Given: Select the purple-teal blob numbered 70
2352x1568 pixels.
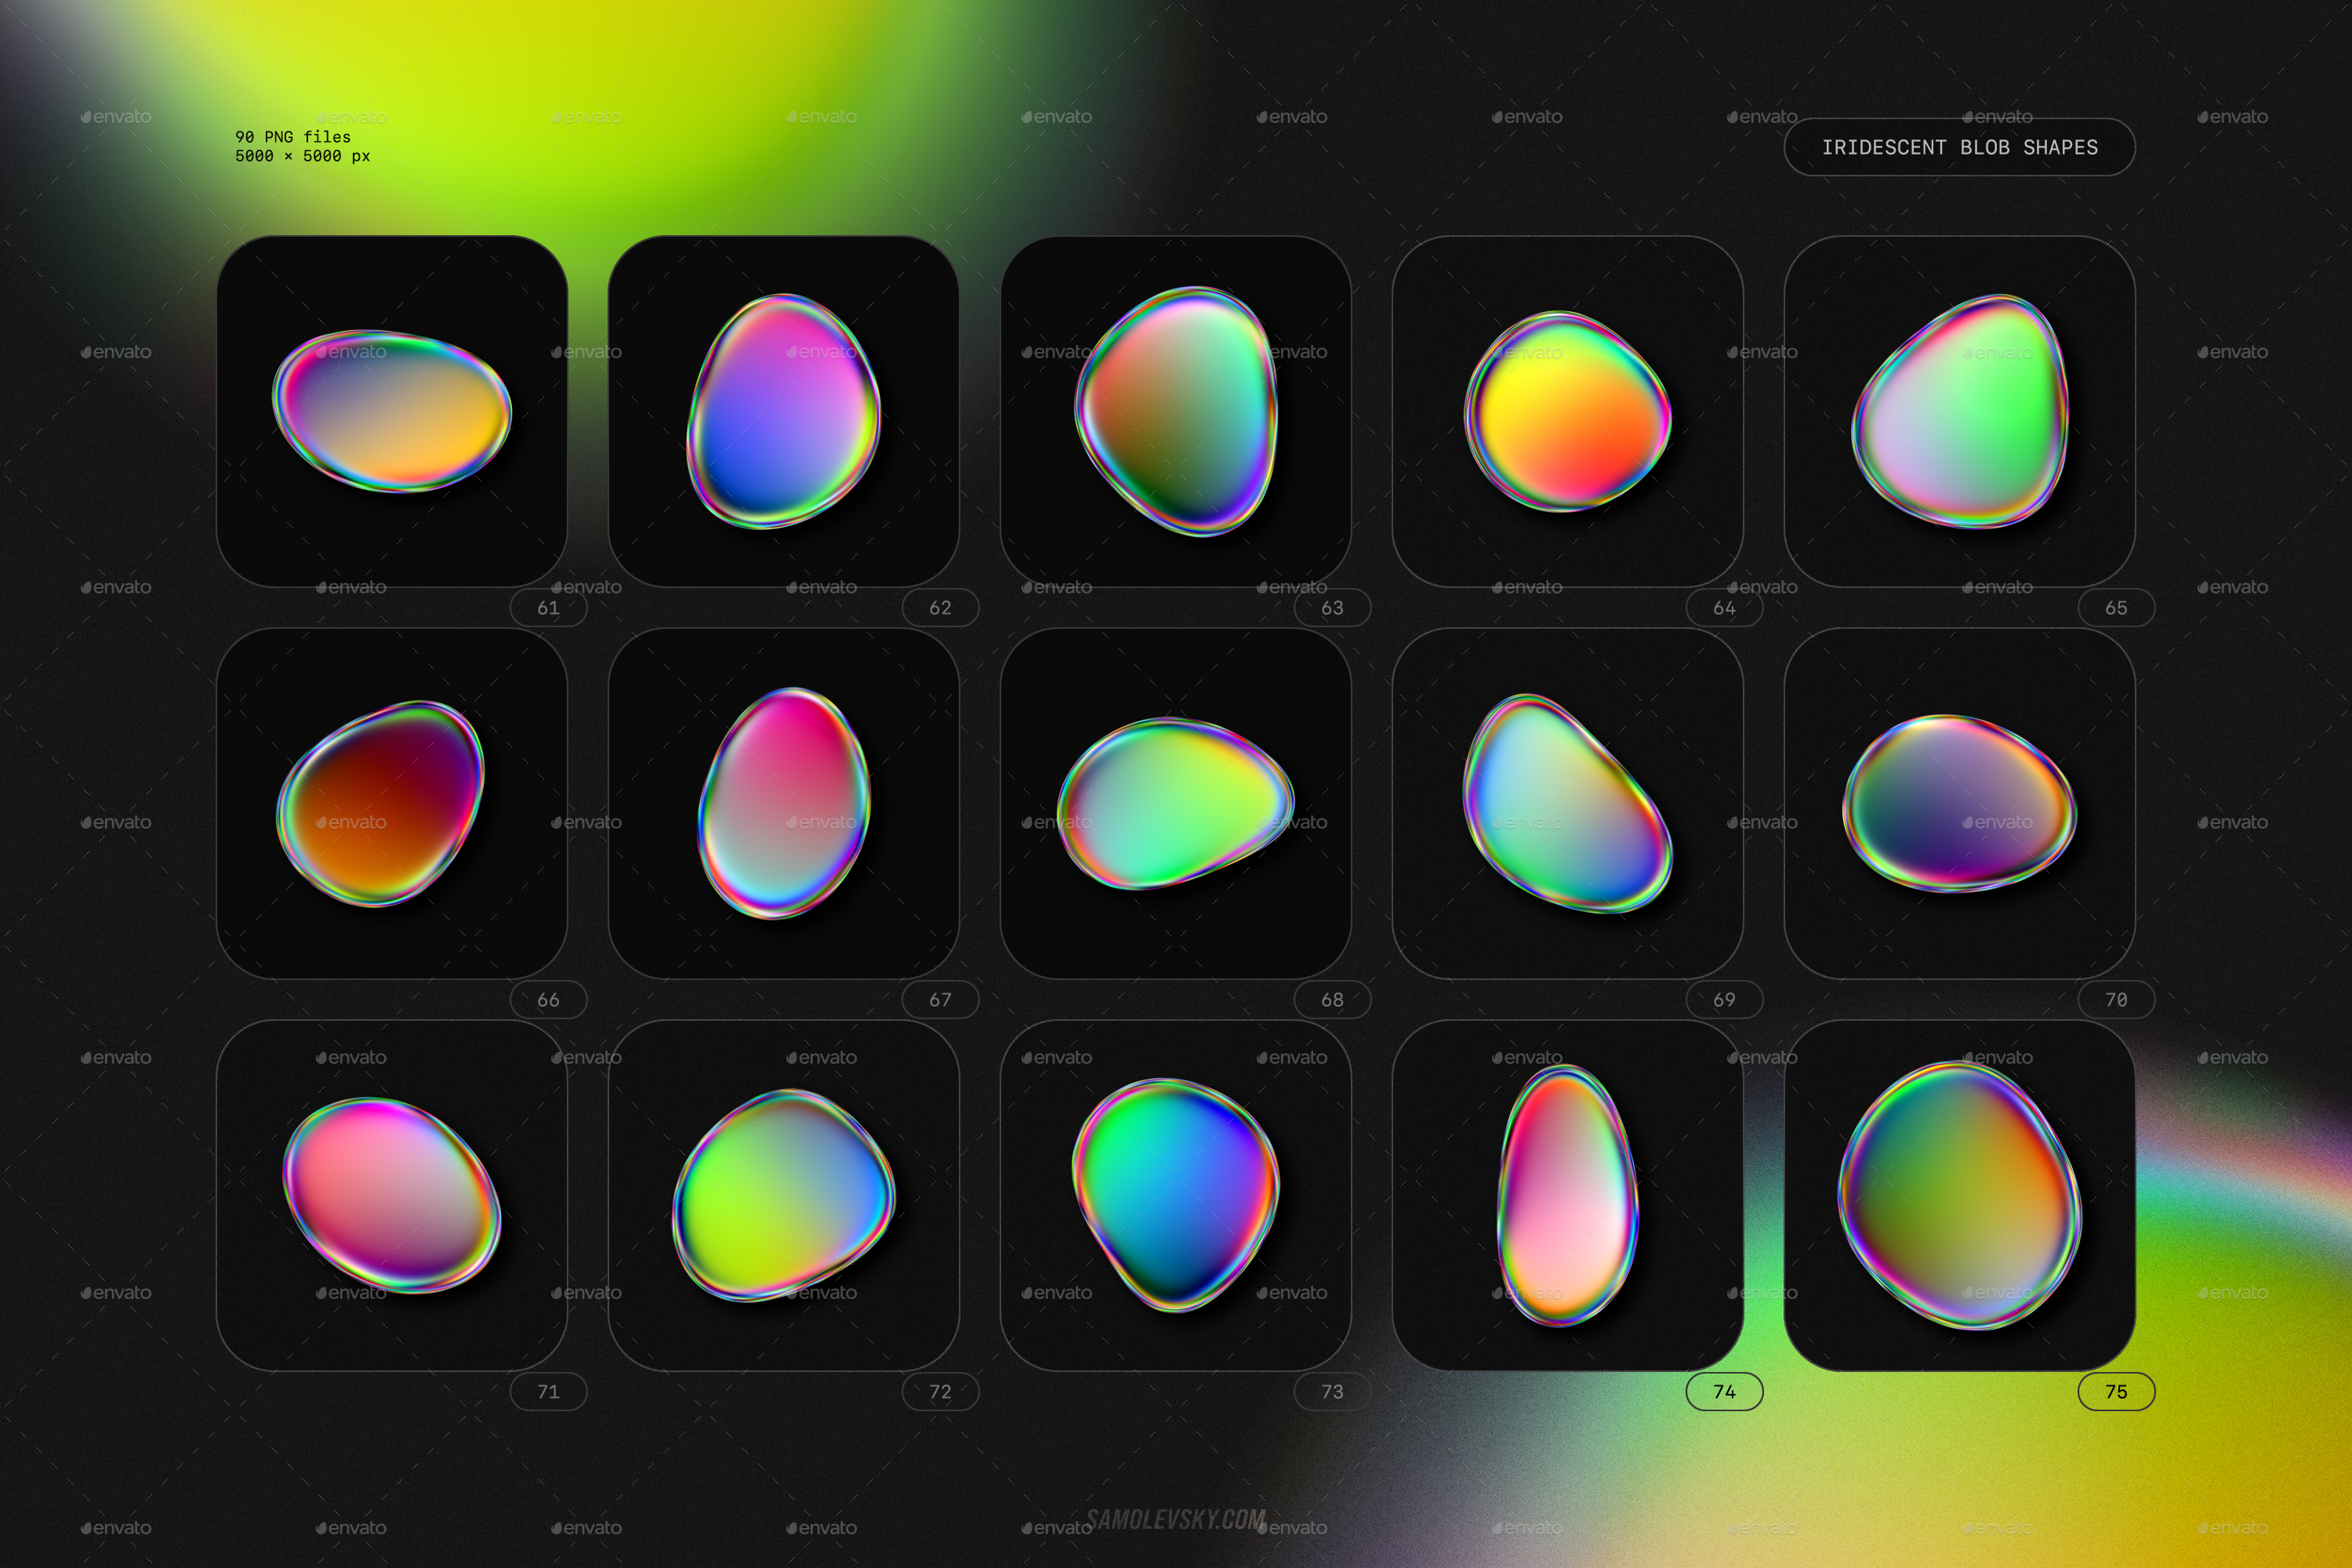Looking at the screenshot, I should pos(1959,803).
